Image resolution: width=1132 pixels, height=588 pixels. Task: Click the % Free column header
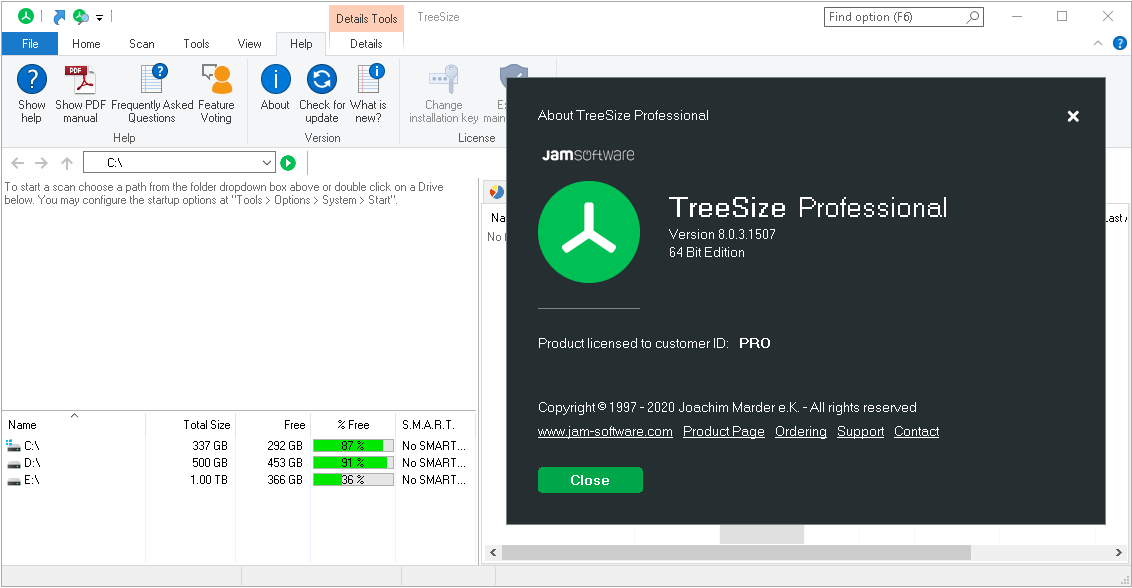tap(353, 425)
